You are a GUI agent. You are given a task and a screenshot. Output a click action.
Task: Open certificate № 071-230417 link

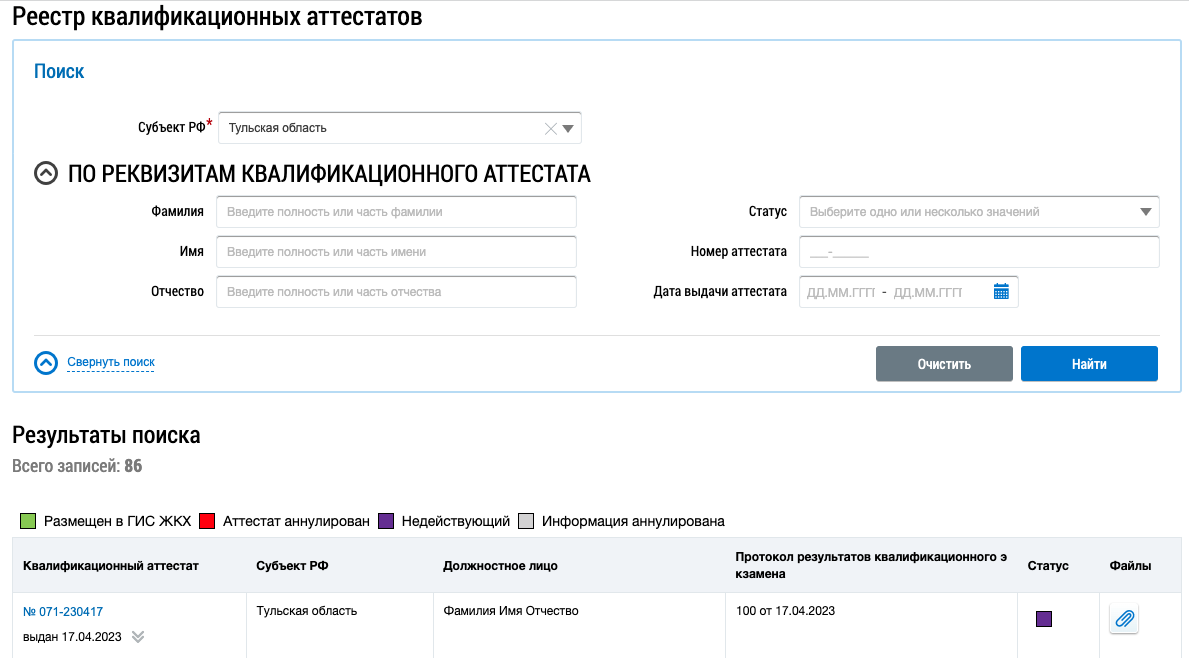coord(63,611)
